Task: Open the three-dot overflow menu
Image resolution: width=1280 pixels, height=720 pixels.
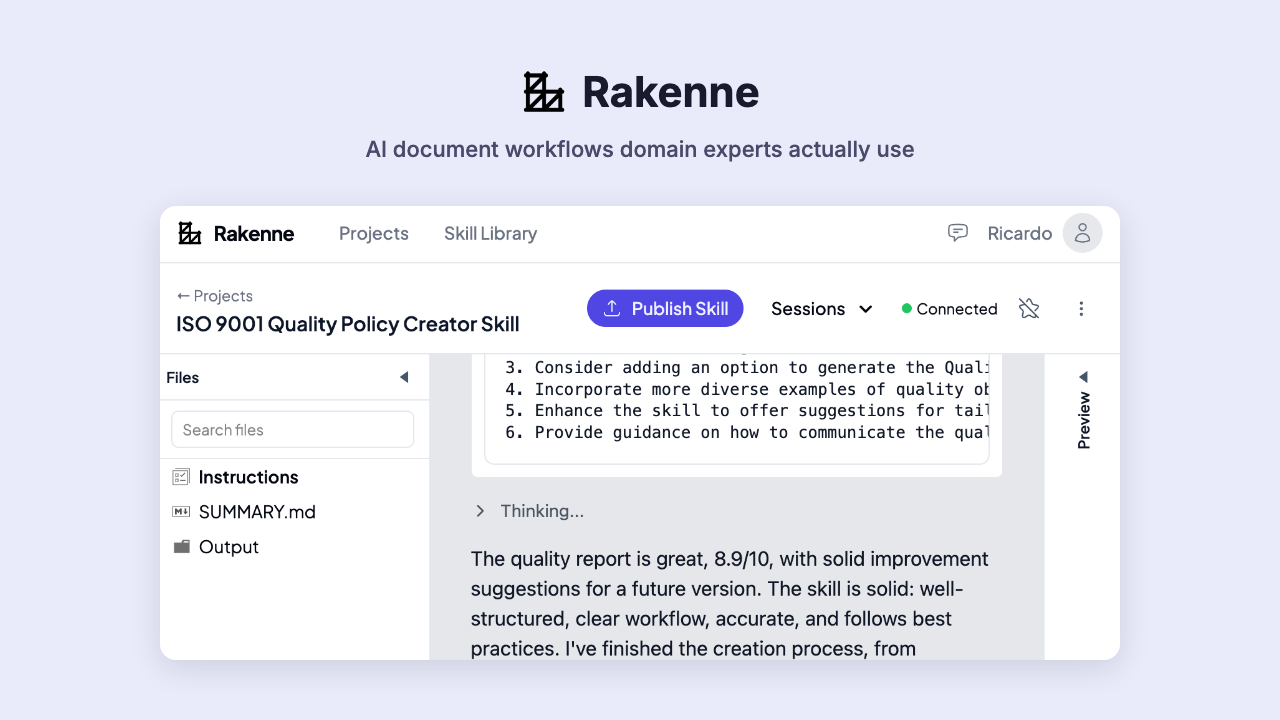Action: click(1081, 308)
